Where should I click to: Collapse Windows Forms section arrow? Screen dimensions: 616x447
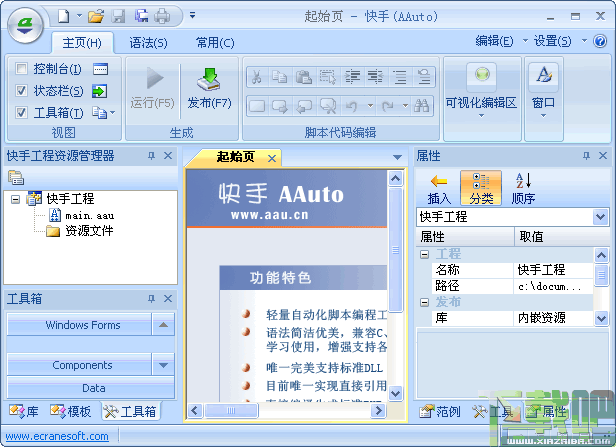click(x=163, y=324)
